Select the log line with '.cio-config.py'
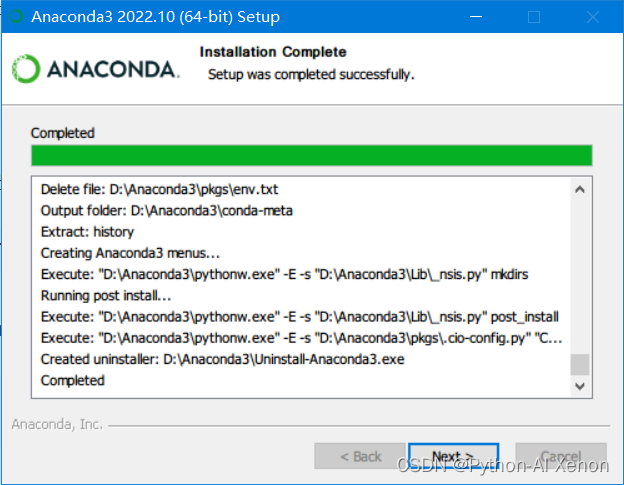The width and height of the screenshot is (624, 485). pos(301,338)
